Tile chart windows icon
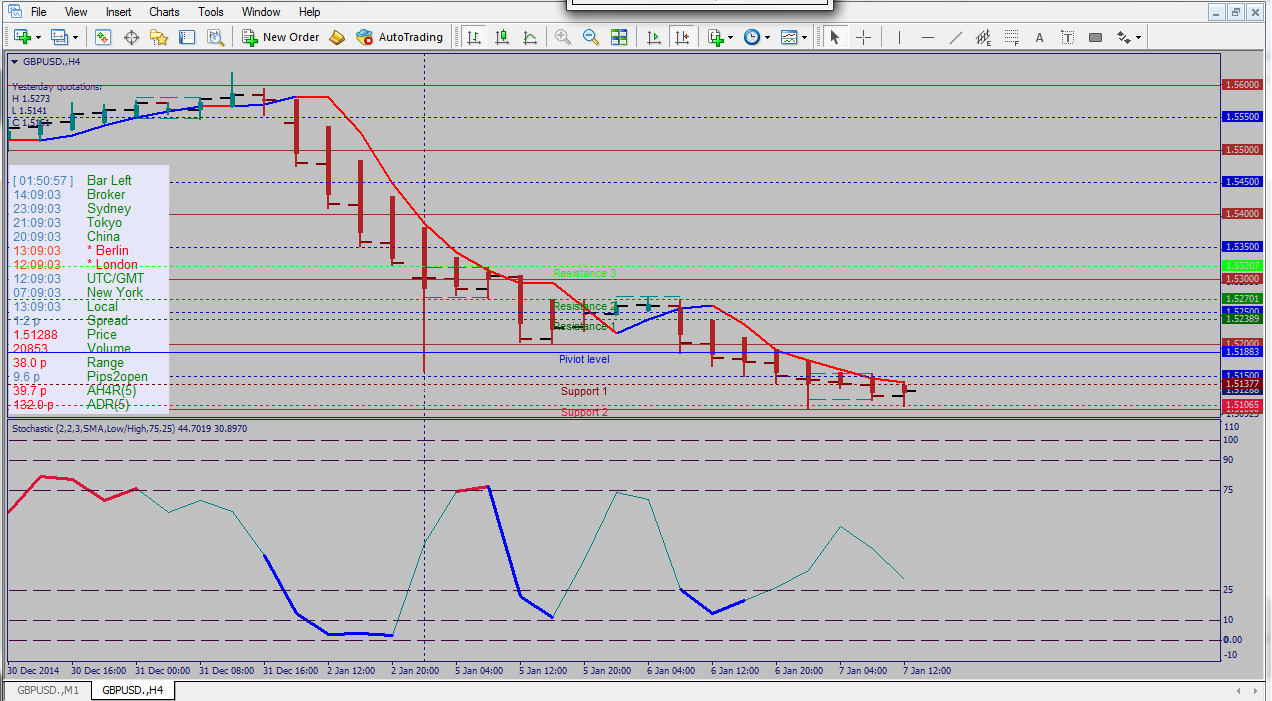 click(619, 37)
